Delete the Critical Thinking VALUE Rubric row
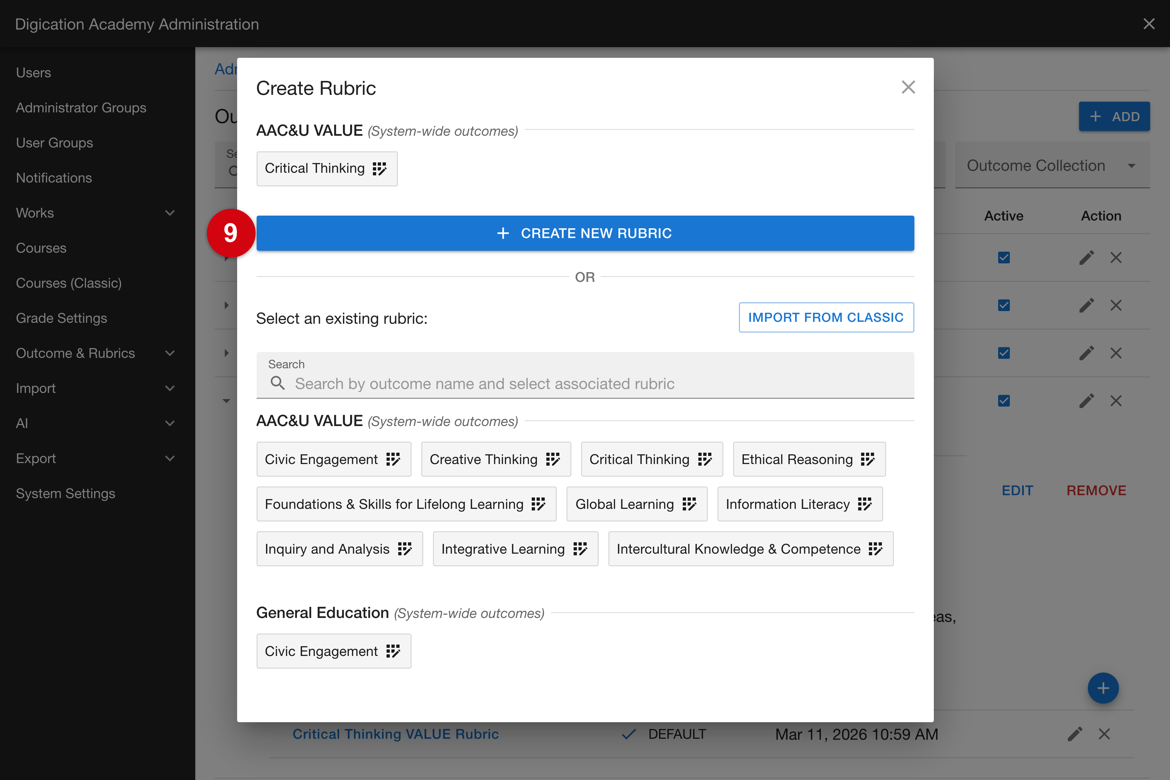Screen dimensions: 1170x780 click(1104, 734)
